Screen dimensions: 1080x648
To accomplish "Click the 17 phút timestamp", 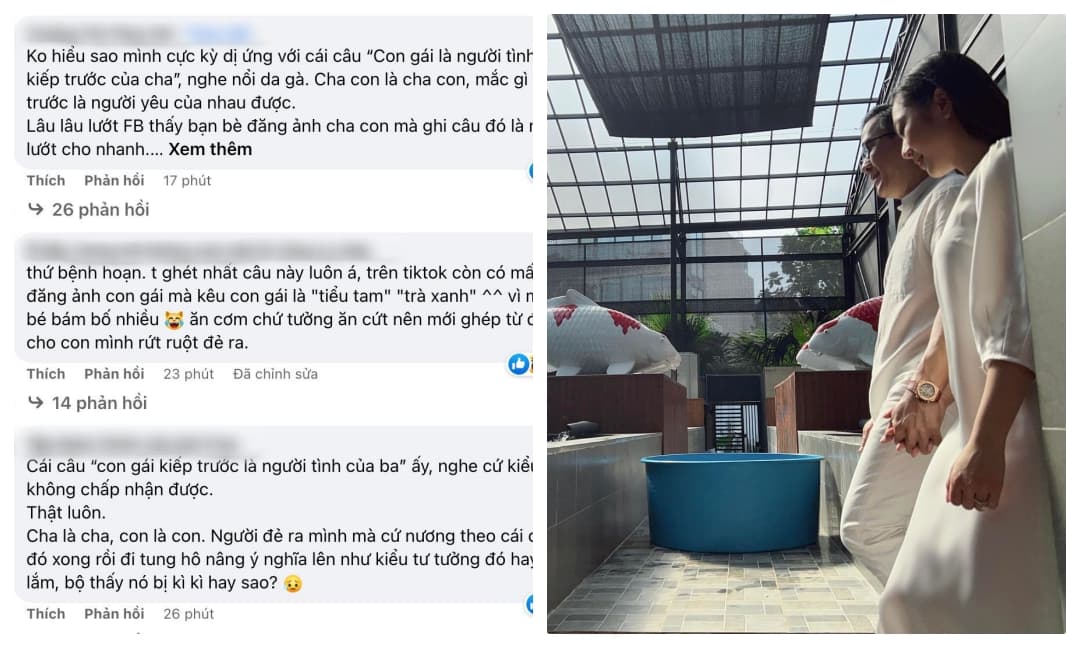I will (187, 180).
